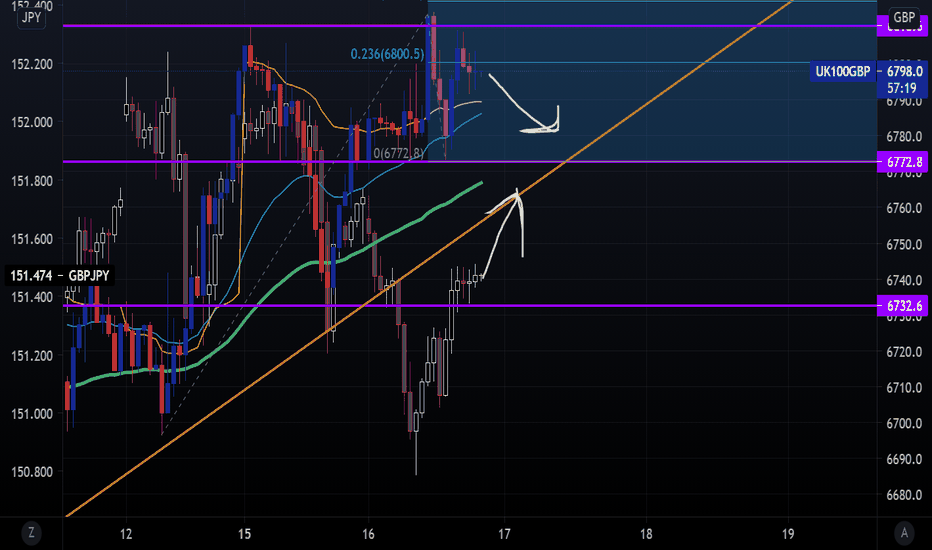The width and height of the screenshot is (932, 550).
Task: Click the 6750.0 value on right price axis
Action: point(904,244)
